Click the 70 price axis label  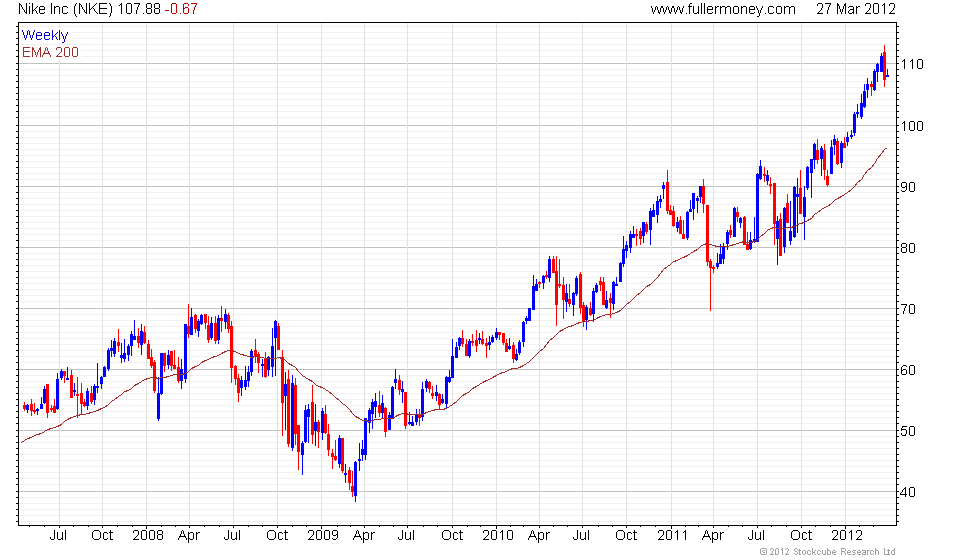click(908, 309)
